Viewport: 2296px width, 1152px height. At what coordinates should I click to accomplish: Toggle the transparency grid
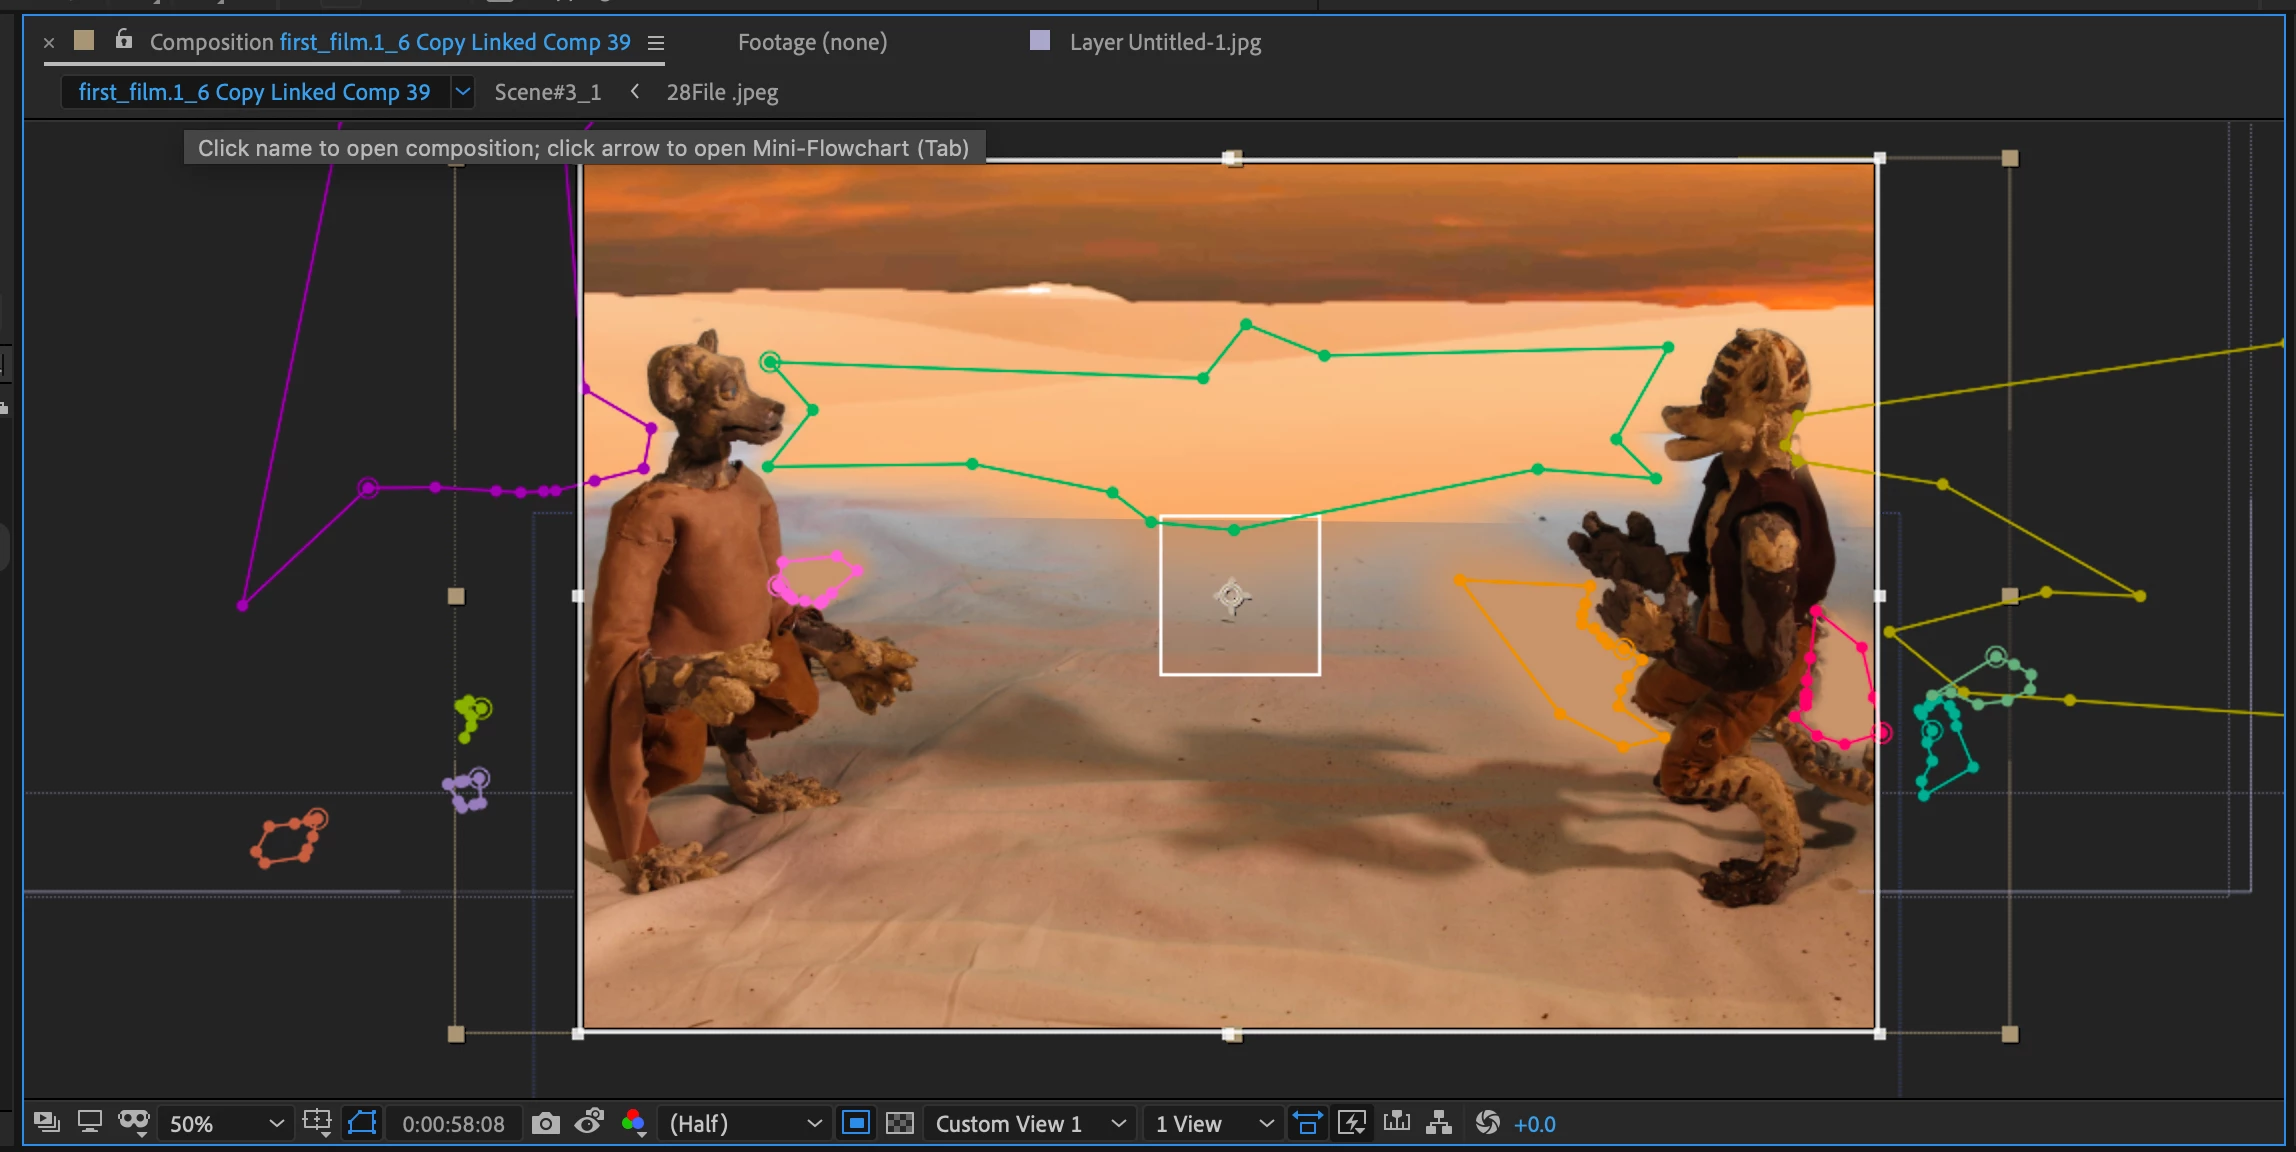point(900,1123)
